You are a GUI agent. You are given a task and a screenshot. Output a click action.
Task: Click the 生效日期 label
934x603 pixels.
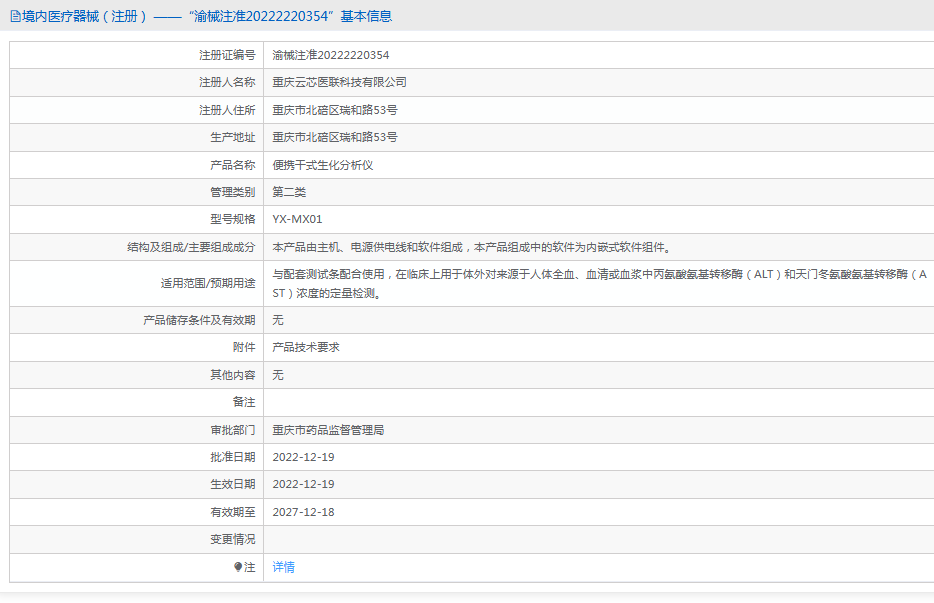233,484
